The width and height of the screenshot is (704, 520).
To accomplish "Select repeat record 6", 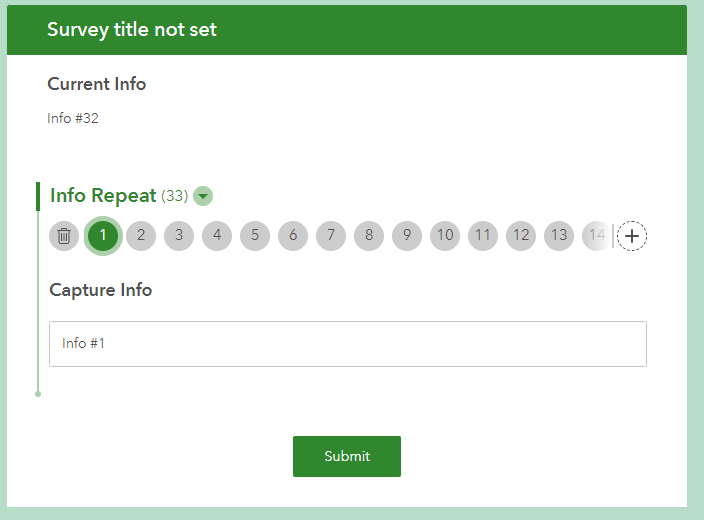I will click(293, 236).
